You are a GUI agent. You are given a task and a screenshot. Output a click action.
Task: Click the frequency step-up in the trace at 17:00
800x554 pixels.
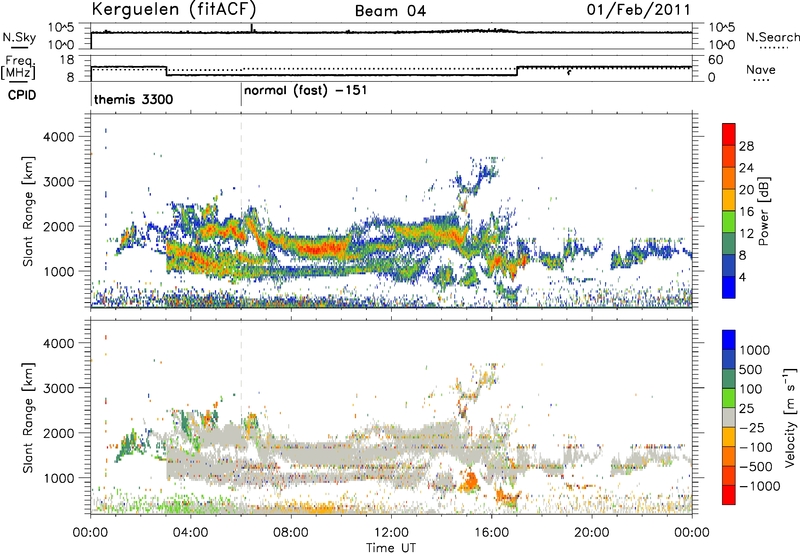click(x=517, y=71)
